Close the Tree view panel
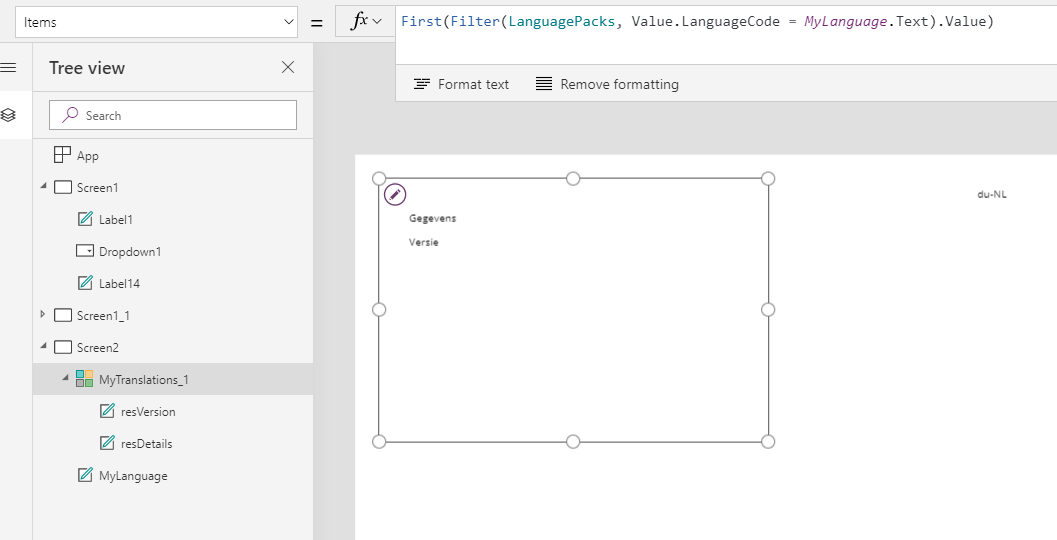The width and height of the screenshot is (1057, 540). pos(288,67)
